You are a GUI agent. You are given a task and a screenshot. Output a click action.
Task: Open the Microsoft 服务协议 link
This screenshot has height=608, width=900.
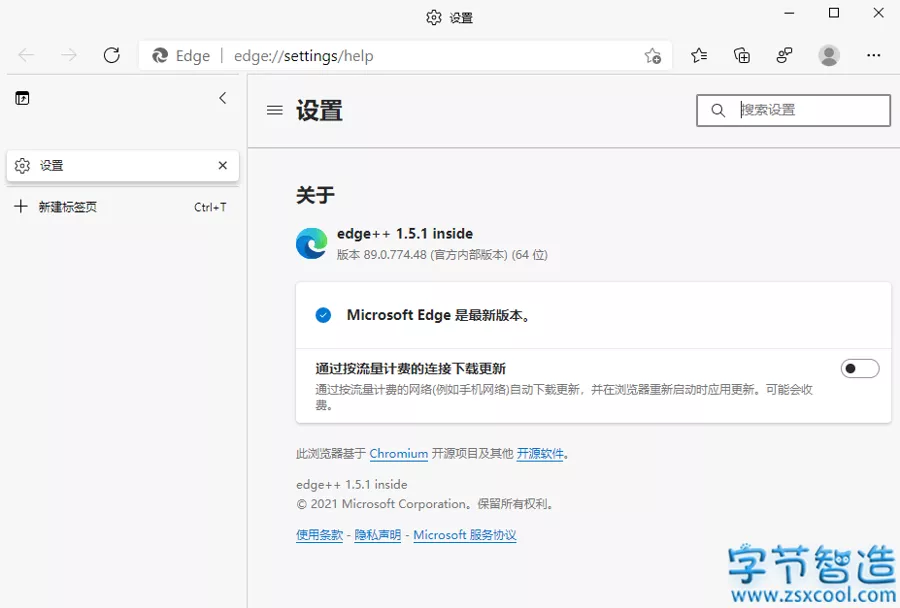pyautogui.click(x=465, y=535)
